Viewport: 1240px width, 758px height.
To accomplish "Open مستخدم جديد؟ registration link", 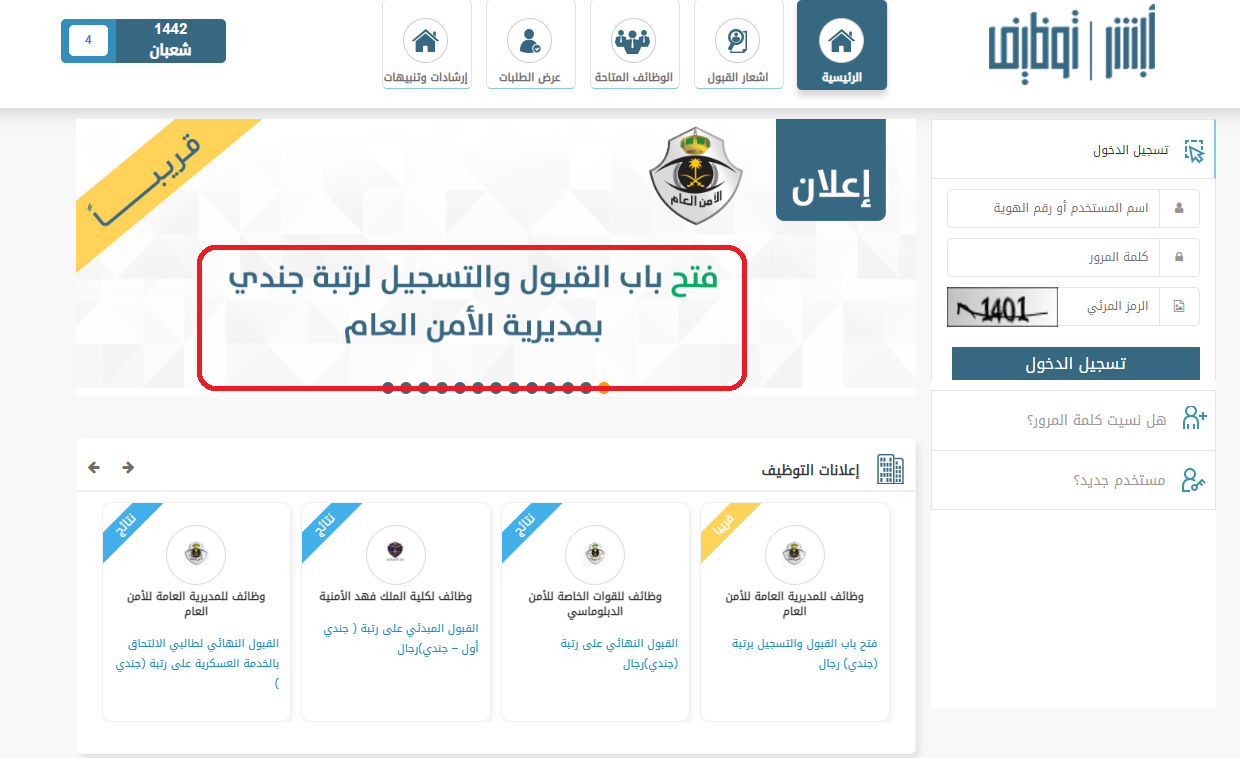I will 1119,480.
